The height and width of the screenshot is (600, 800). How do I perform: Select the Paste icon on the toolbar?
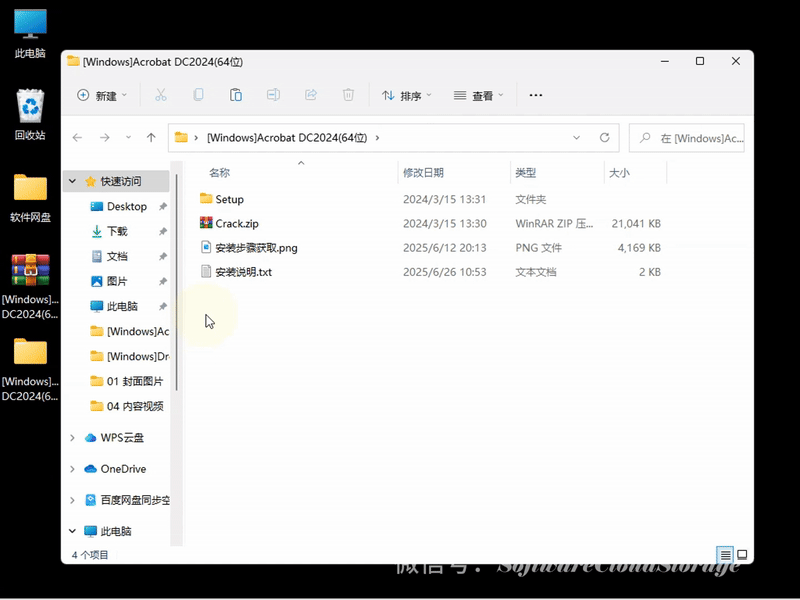click(x=236, y=94)
